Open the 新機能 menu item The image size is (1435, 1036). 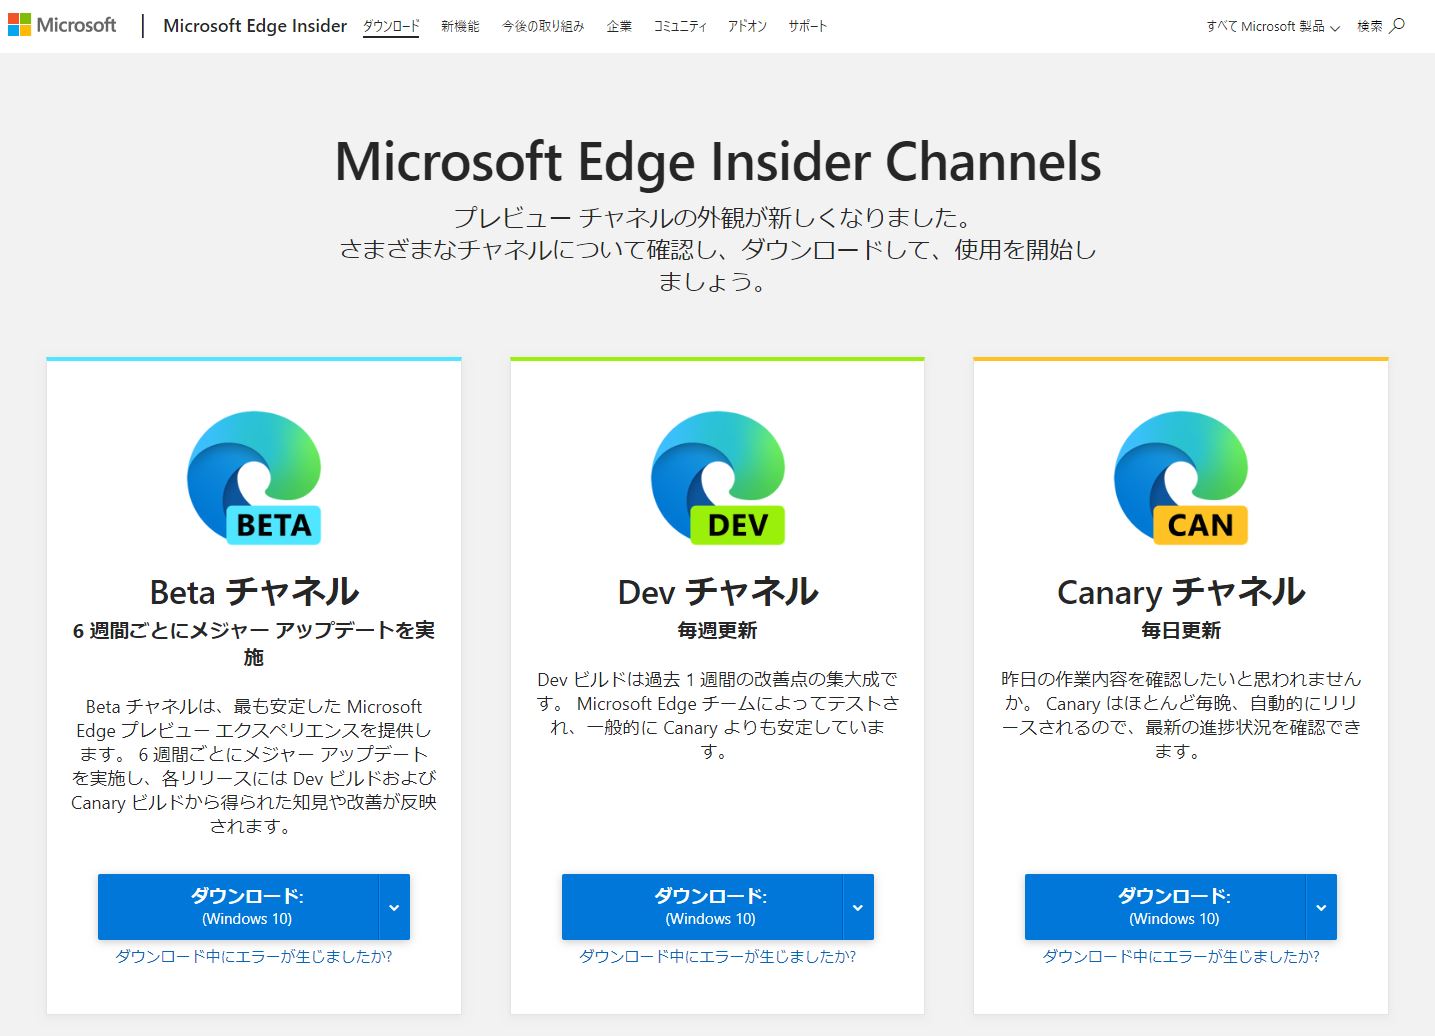(x=460, y=26)
